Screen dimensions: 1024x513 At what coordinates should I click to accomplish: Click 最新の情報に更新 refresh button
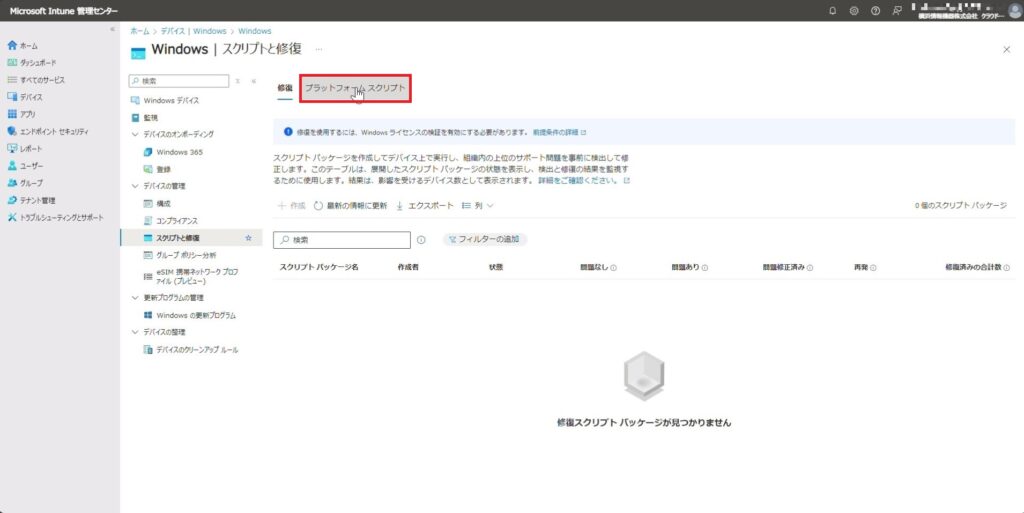[x=350, y=206]
